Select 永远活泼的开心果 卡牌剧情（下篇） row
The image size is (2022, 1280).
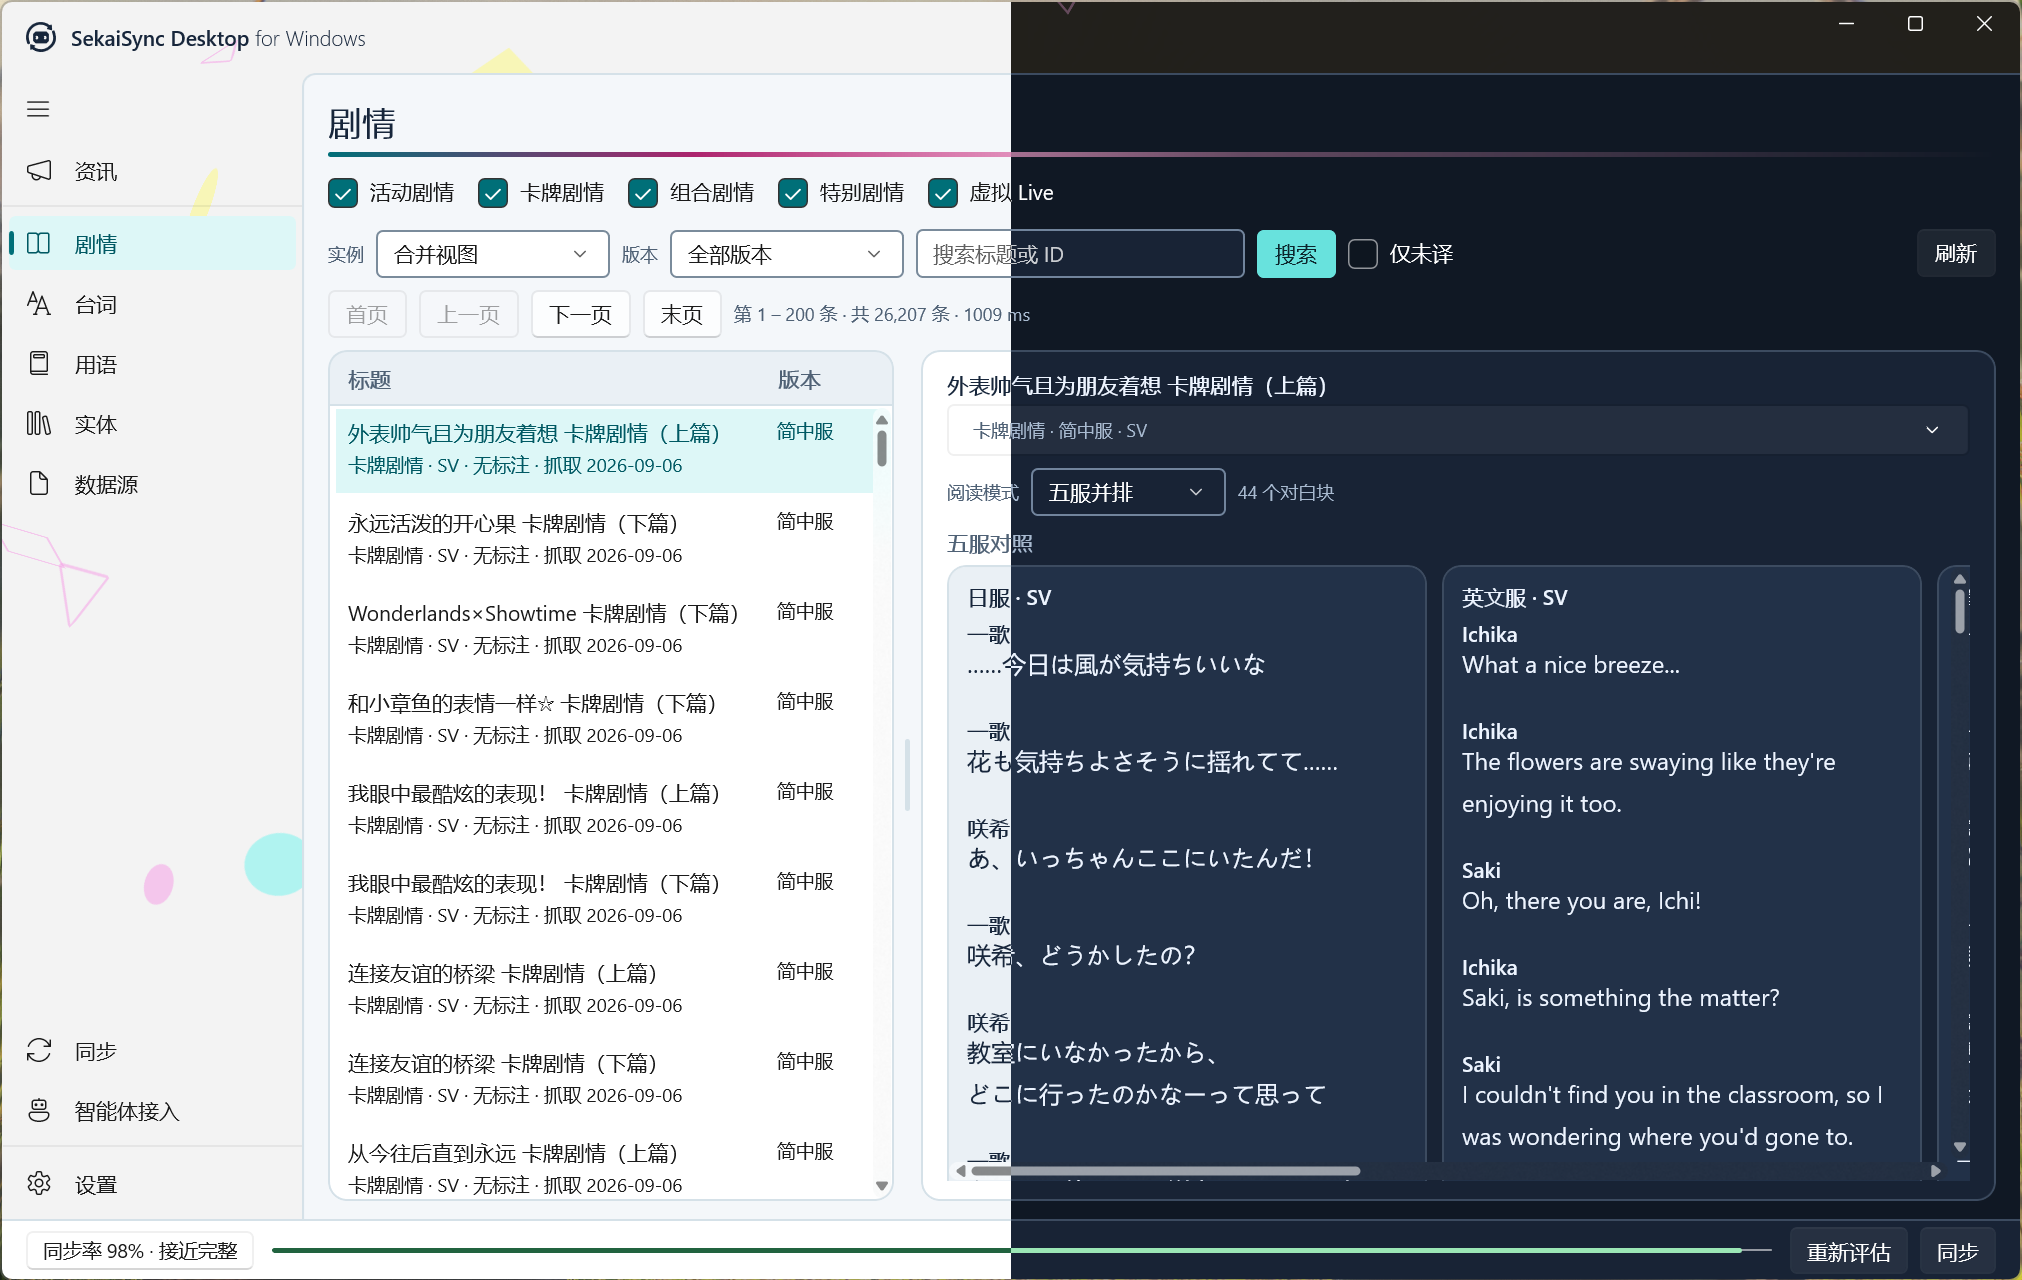click(x=604, y=538)
